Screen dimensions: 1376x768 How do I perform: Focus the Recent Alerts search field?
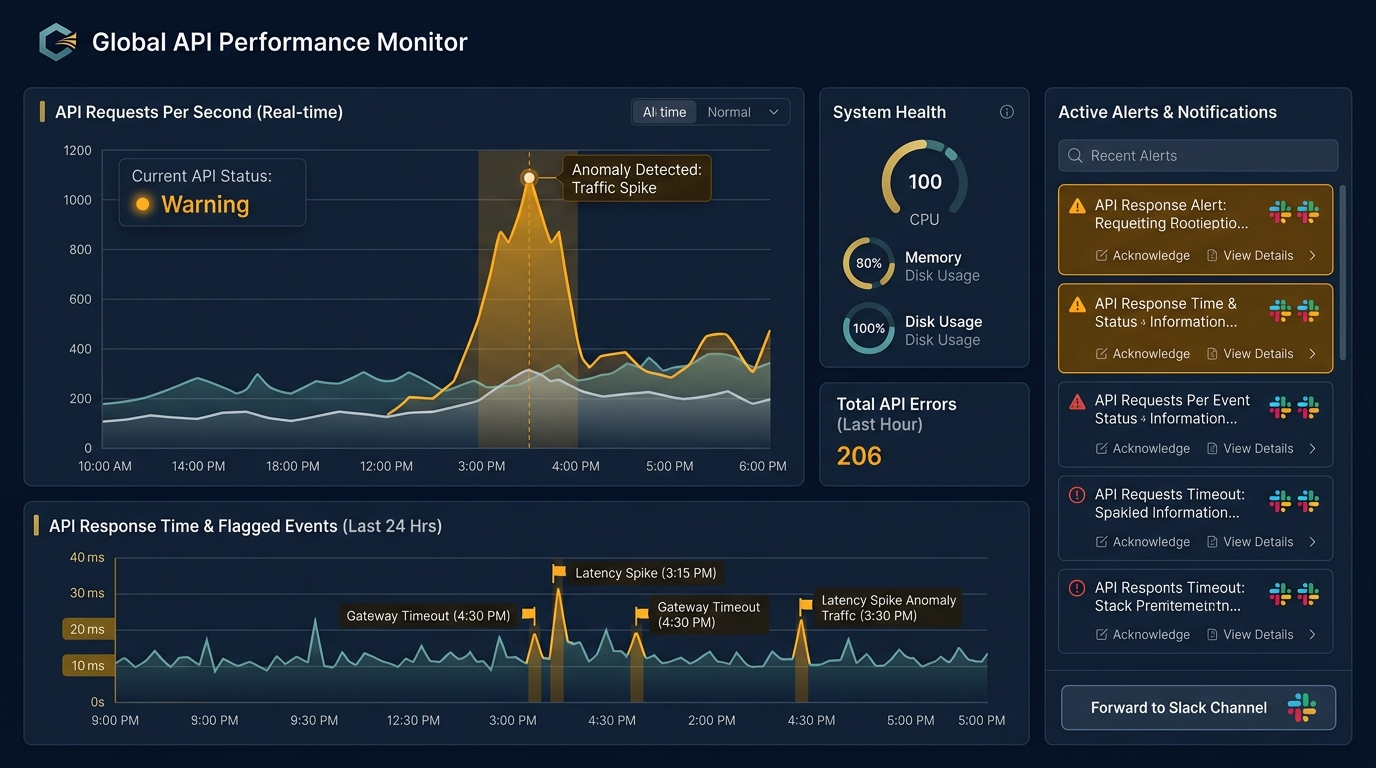pyautogui.click(x=1198, y=156)
